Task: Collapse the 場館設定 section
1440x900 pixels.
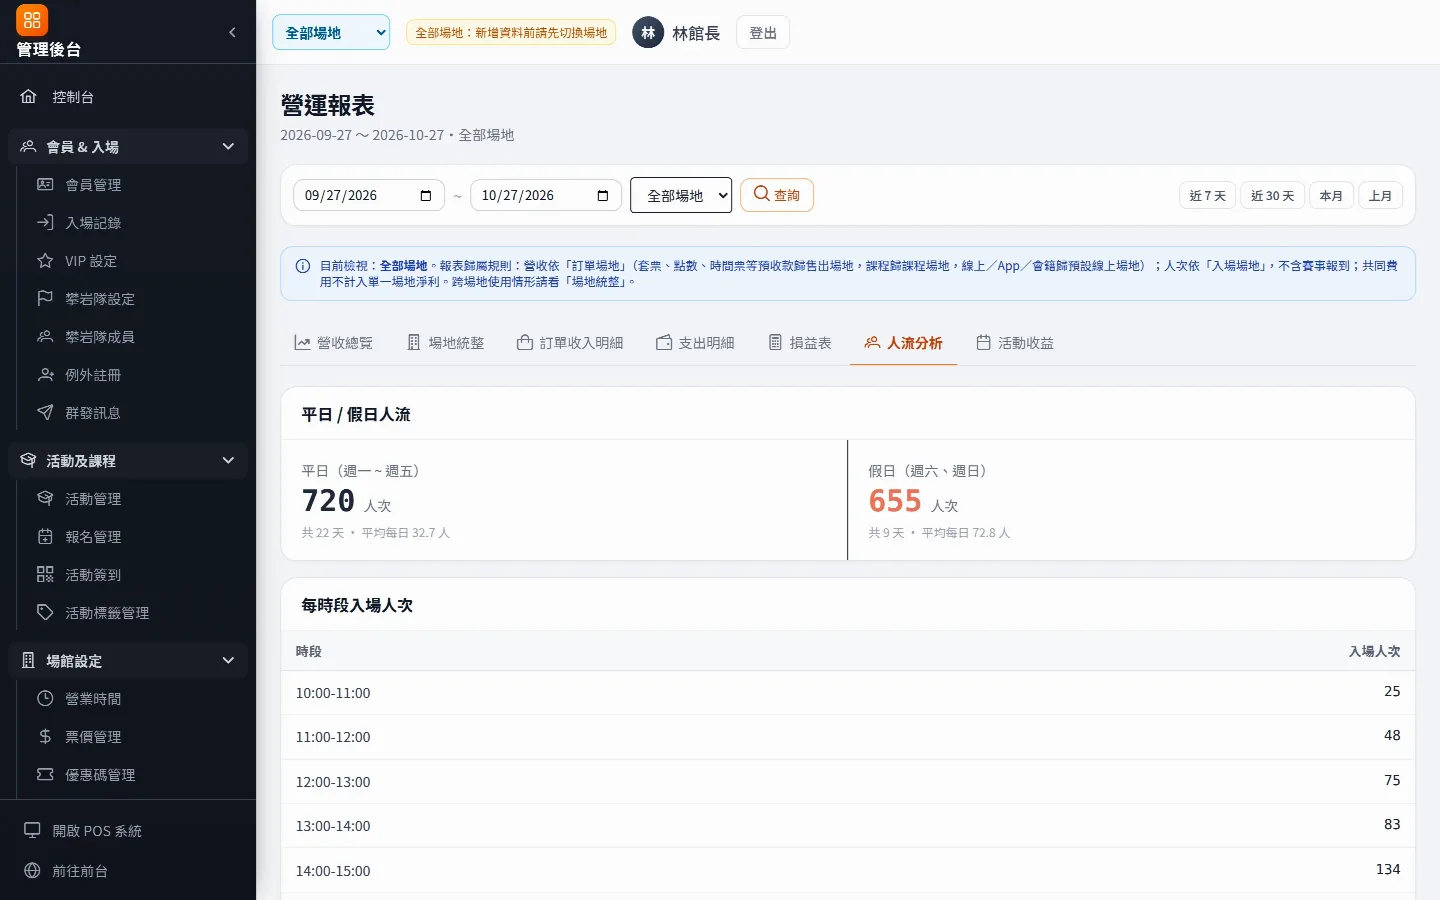Action: (128, 661)
